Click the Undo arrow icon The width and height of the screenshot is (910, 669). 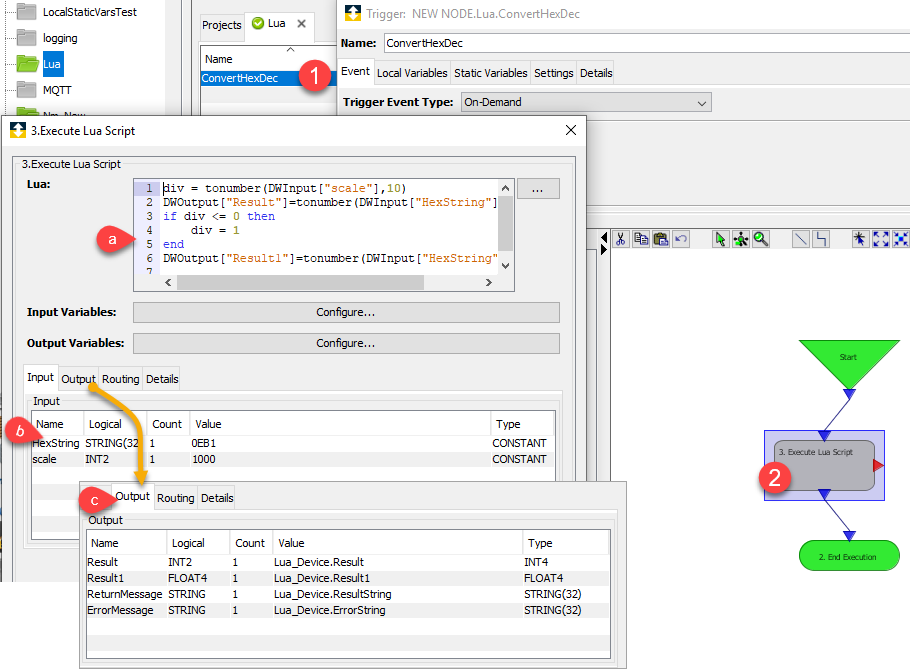pos(681,239)
